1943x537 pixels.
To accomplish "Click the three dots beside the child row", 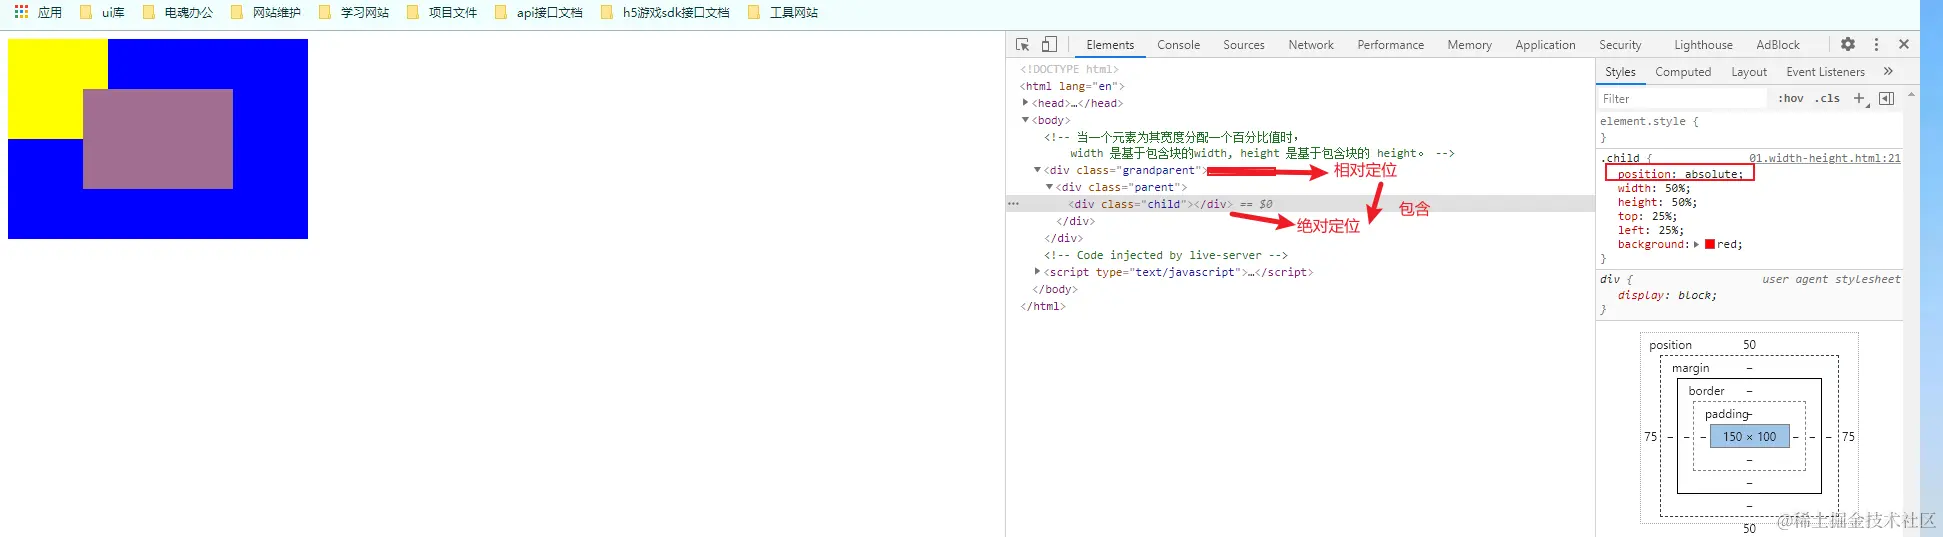I will (1013, 204).
